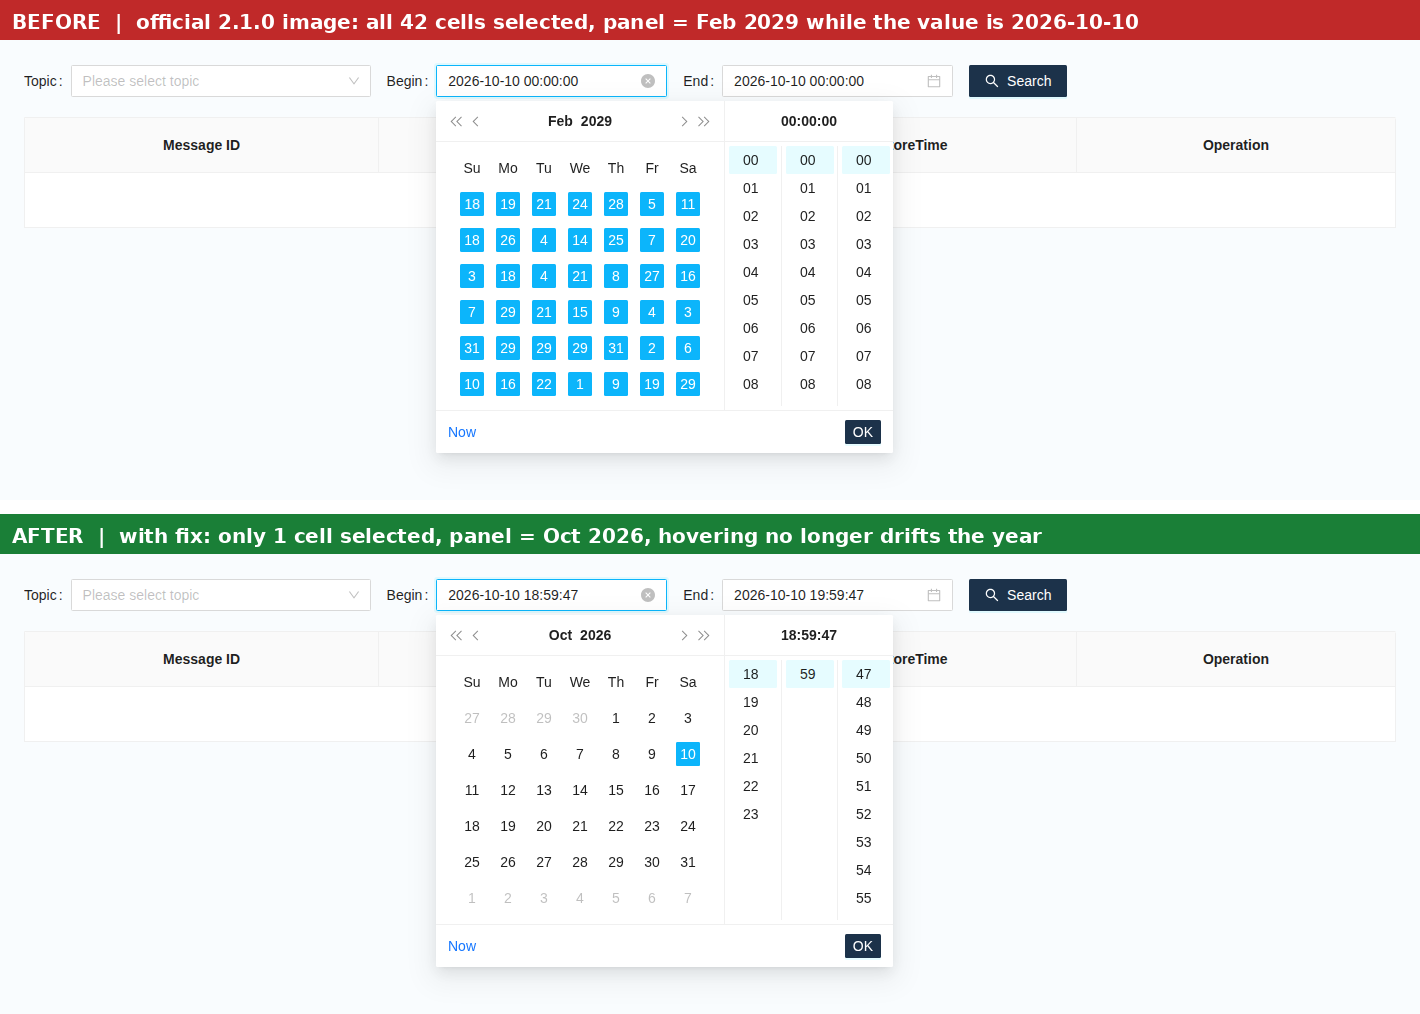
Task: Click Operation column header in bottom table
Action: point(1236,659)
